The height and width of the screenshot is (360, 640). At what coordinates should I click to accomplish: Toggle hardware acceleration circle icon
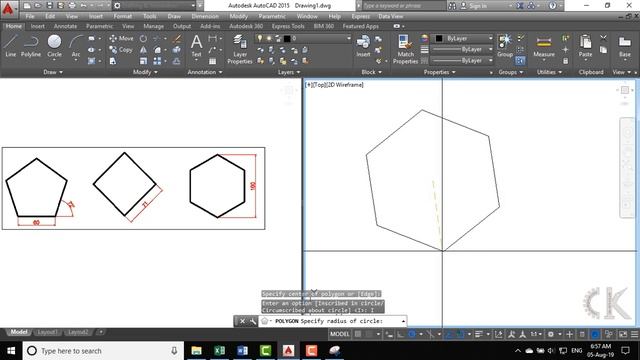pos(595,334)
